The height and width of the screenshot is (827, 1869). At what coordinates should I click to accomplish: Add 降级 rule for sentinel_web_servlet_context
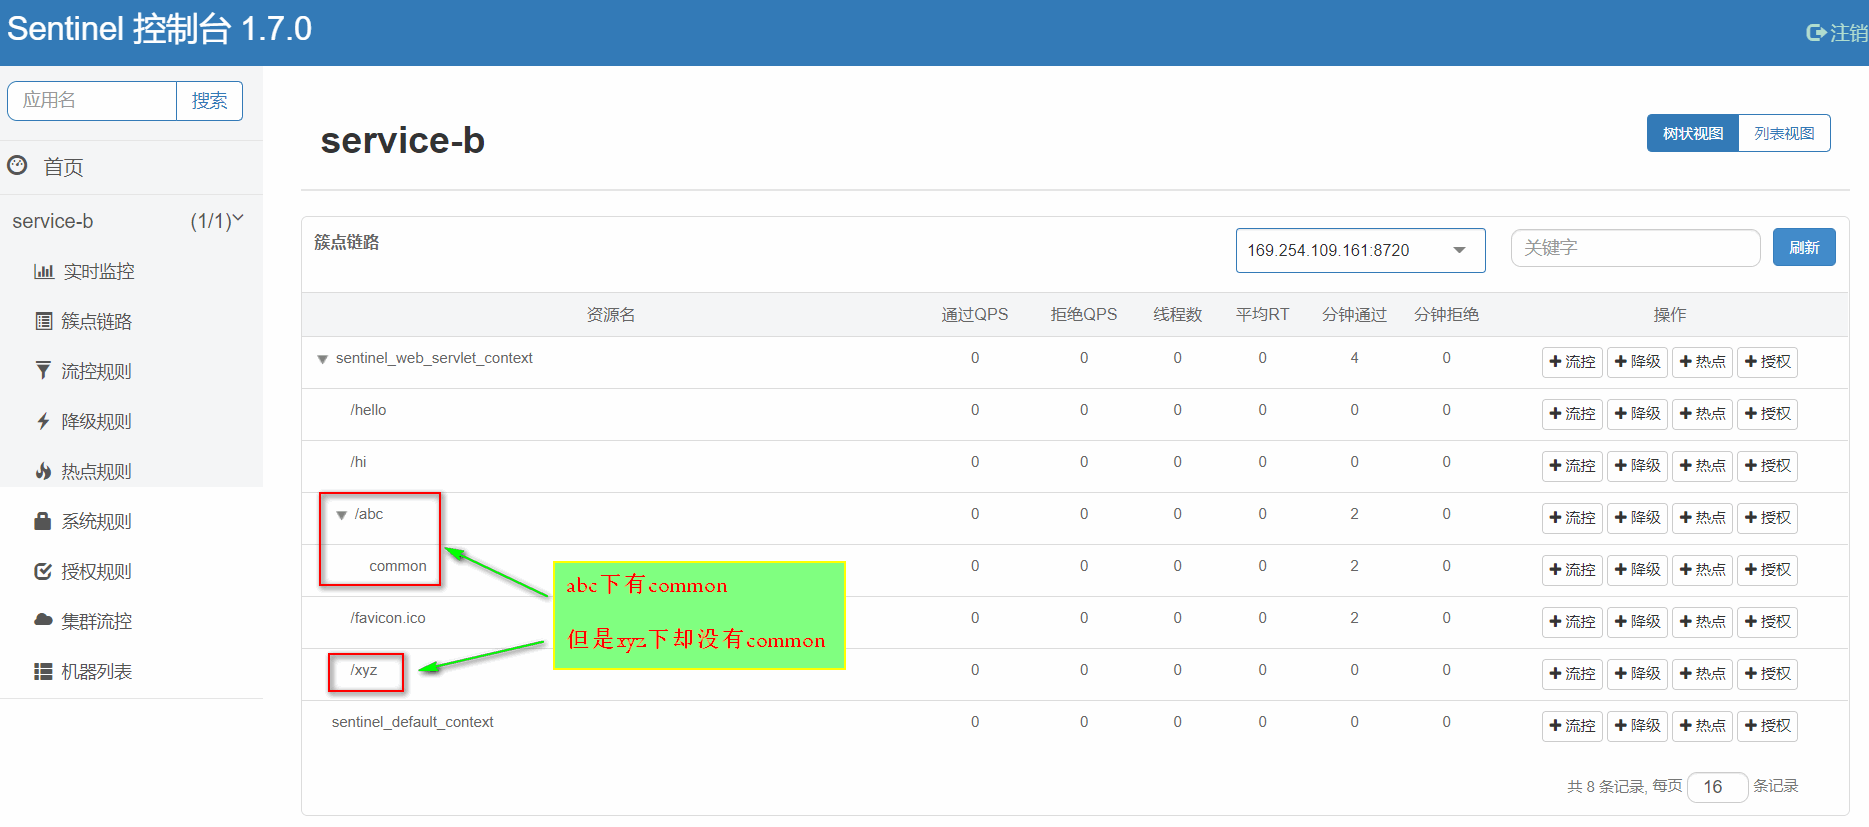click(x=1637, y=362)
